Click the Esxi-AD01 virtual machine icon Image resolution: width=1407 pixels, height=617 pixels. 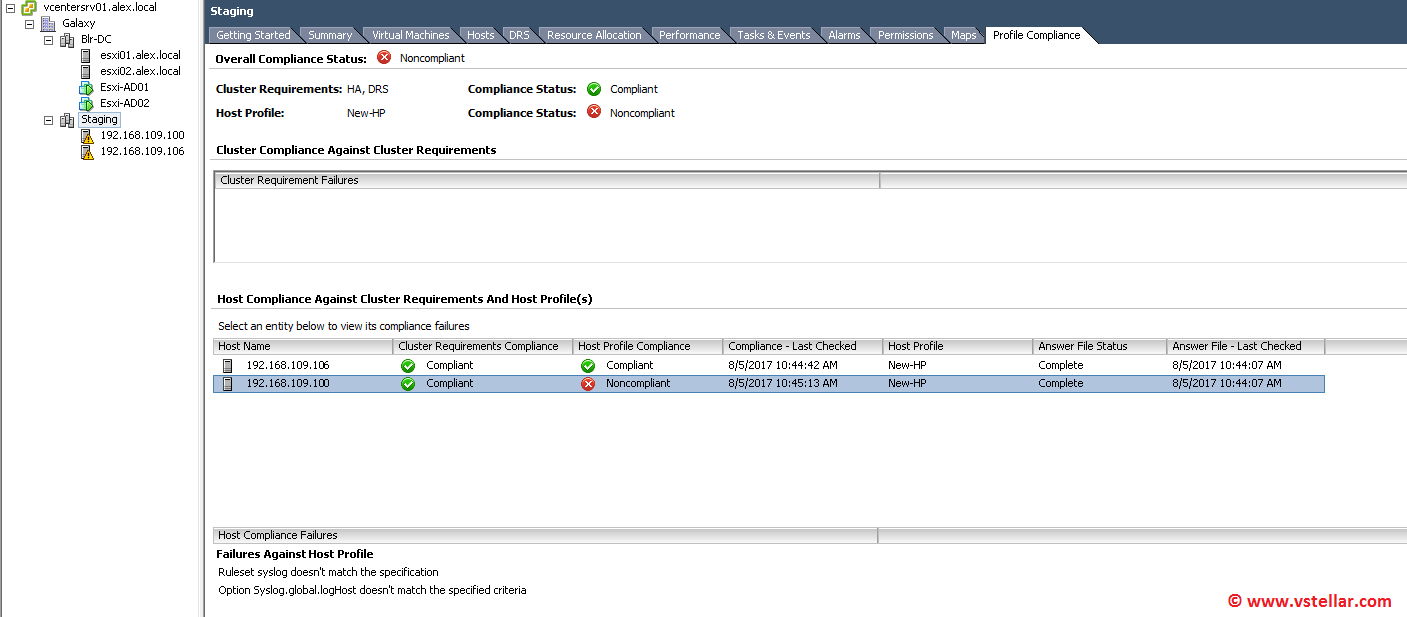click(x=85, y=87)
